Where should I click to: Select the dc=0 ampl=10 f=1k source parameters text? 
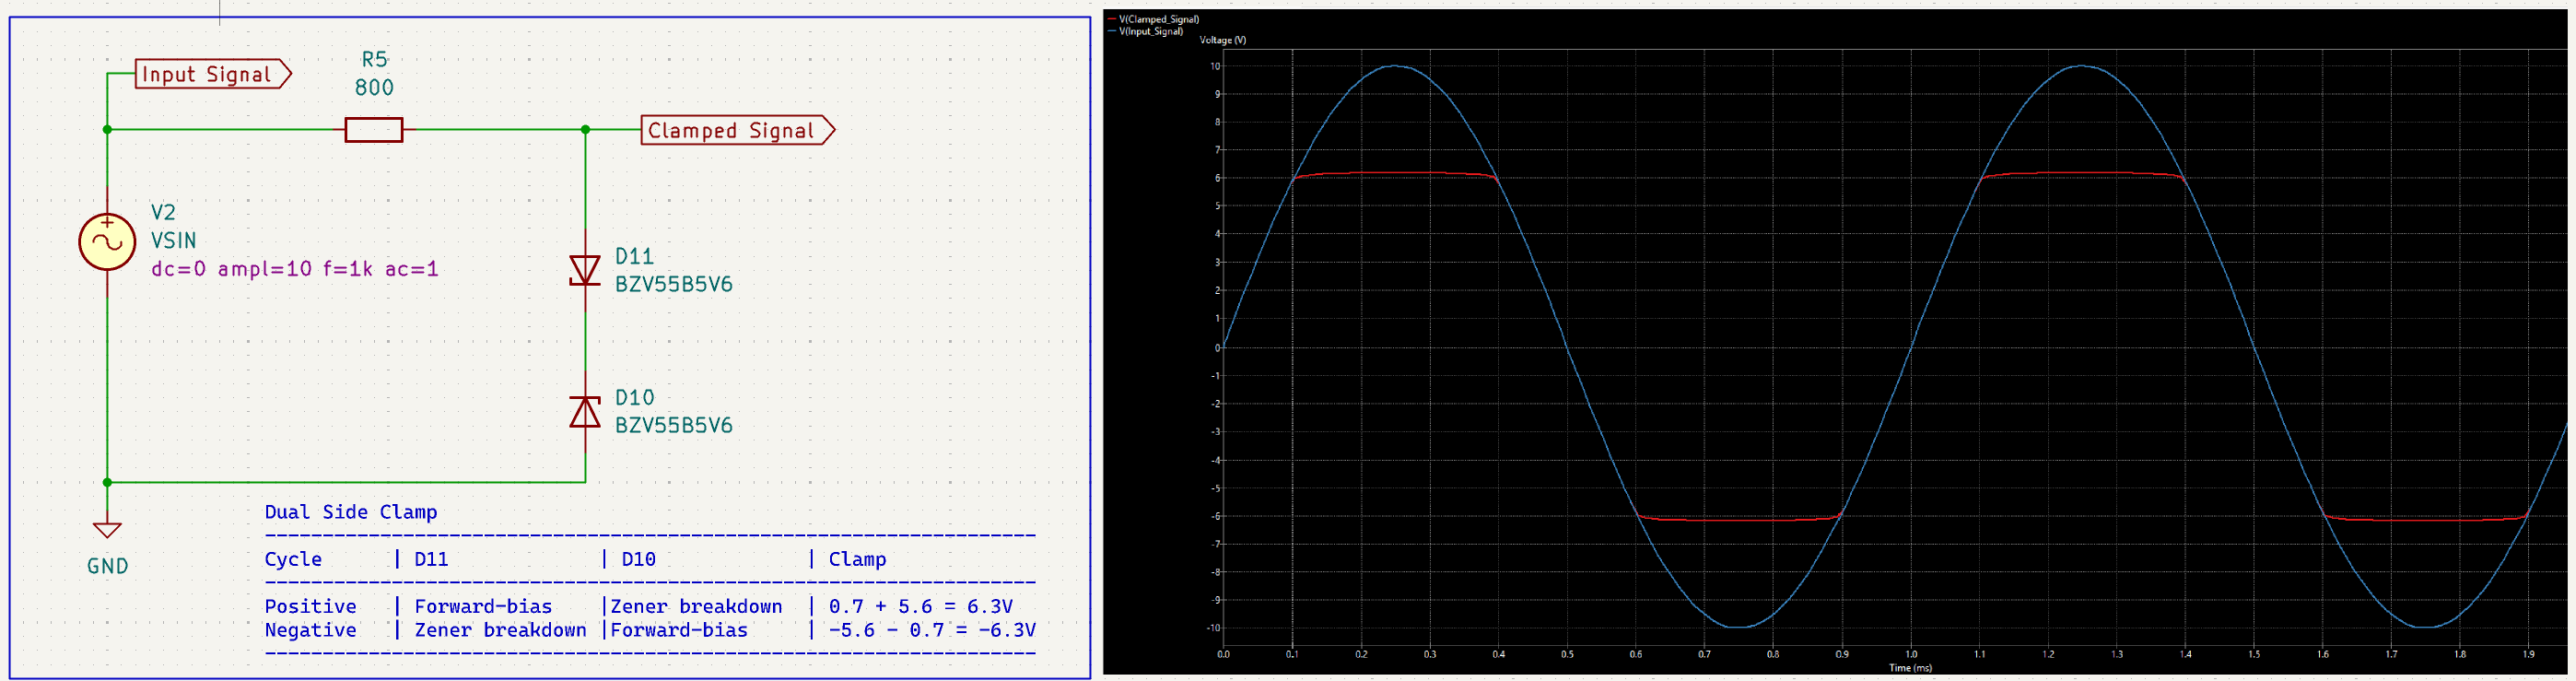[294, 269]
